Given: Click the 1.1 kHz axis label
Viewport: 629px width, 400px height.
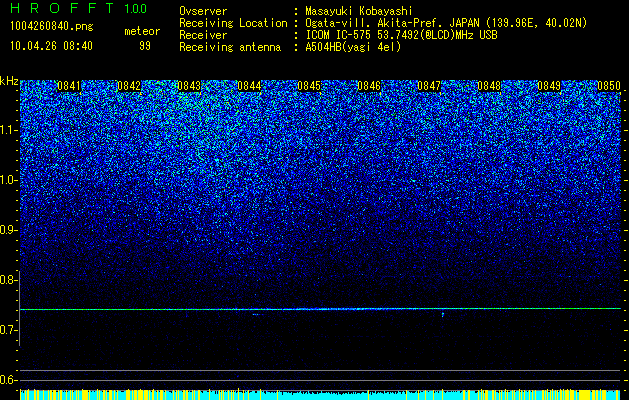Looking at the screenshot, I should coord(8,130).
